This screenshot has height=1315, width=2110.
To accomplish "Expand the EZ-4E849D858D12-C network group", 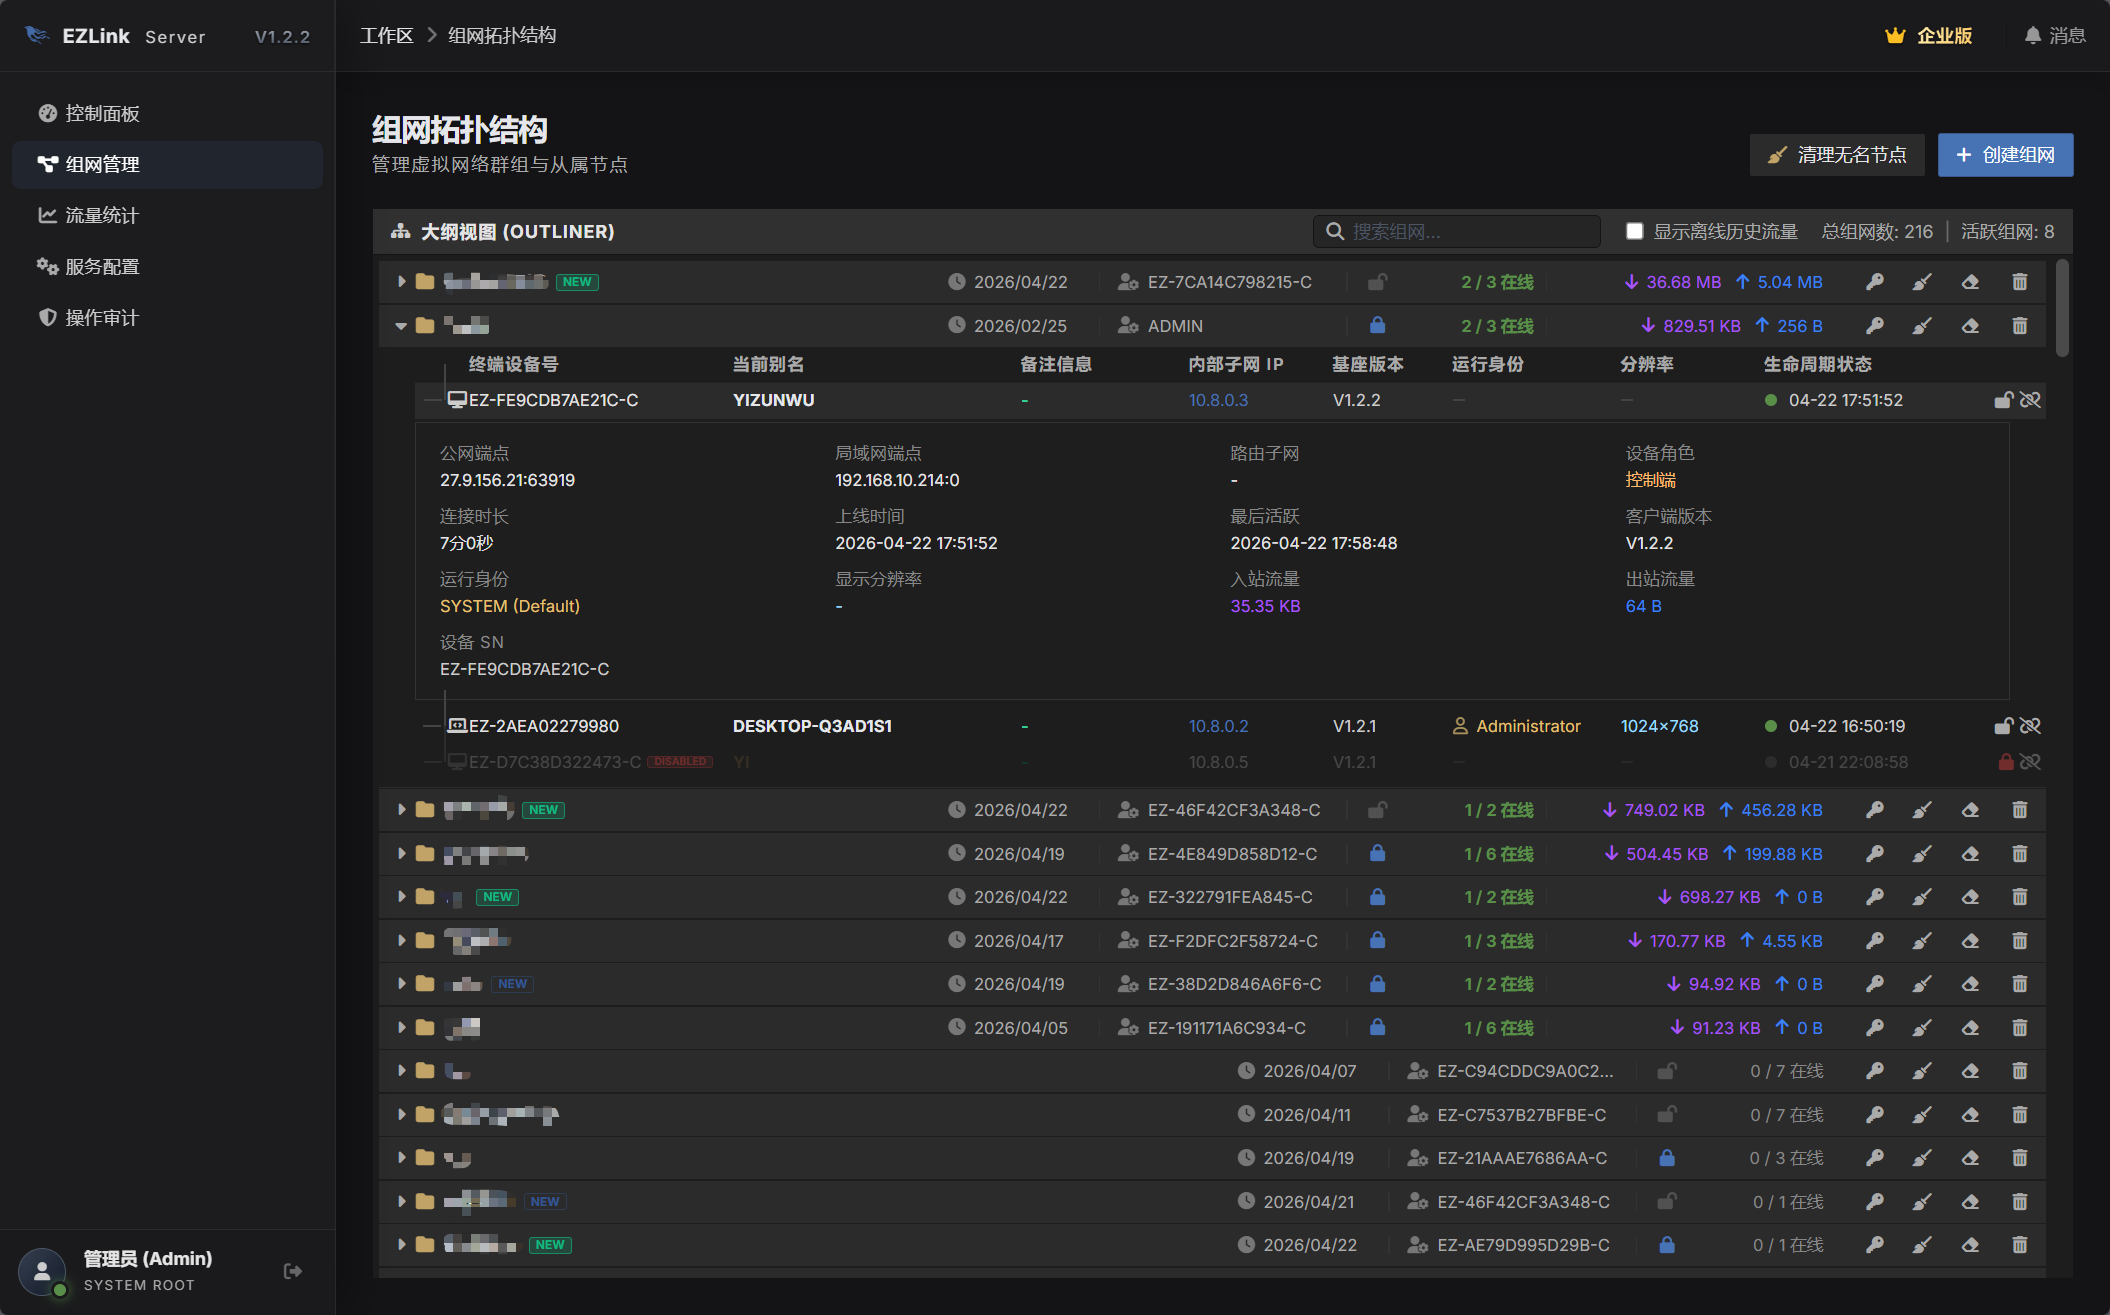I will [x=403, y=854].
